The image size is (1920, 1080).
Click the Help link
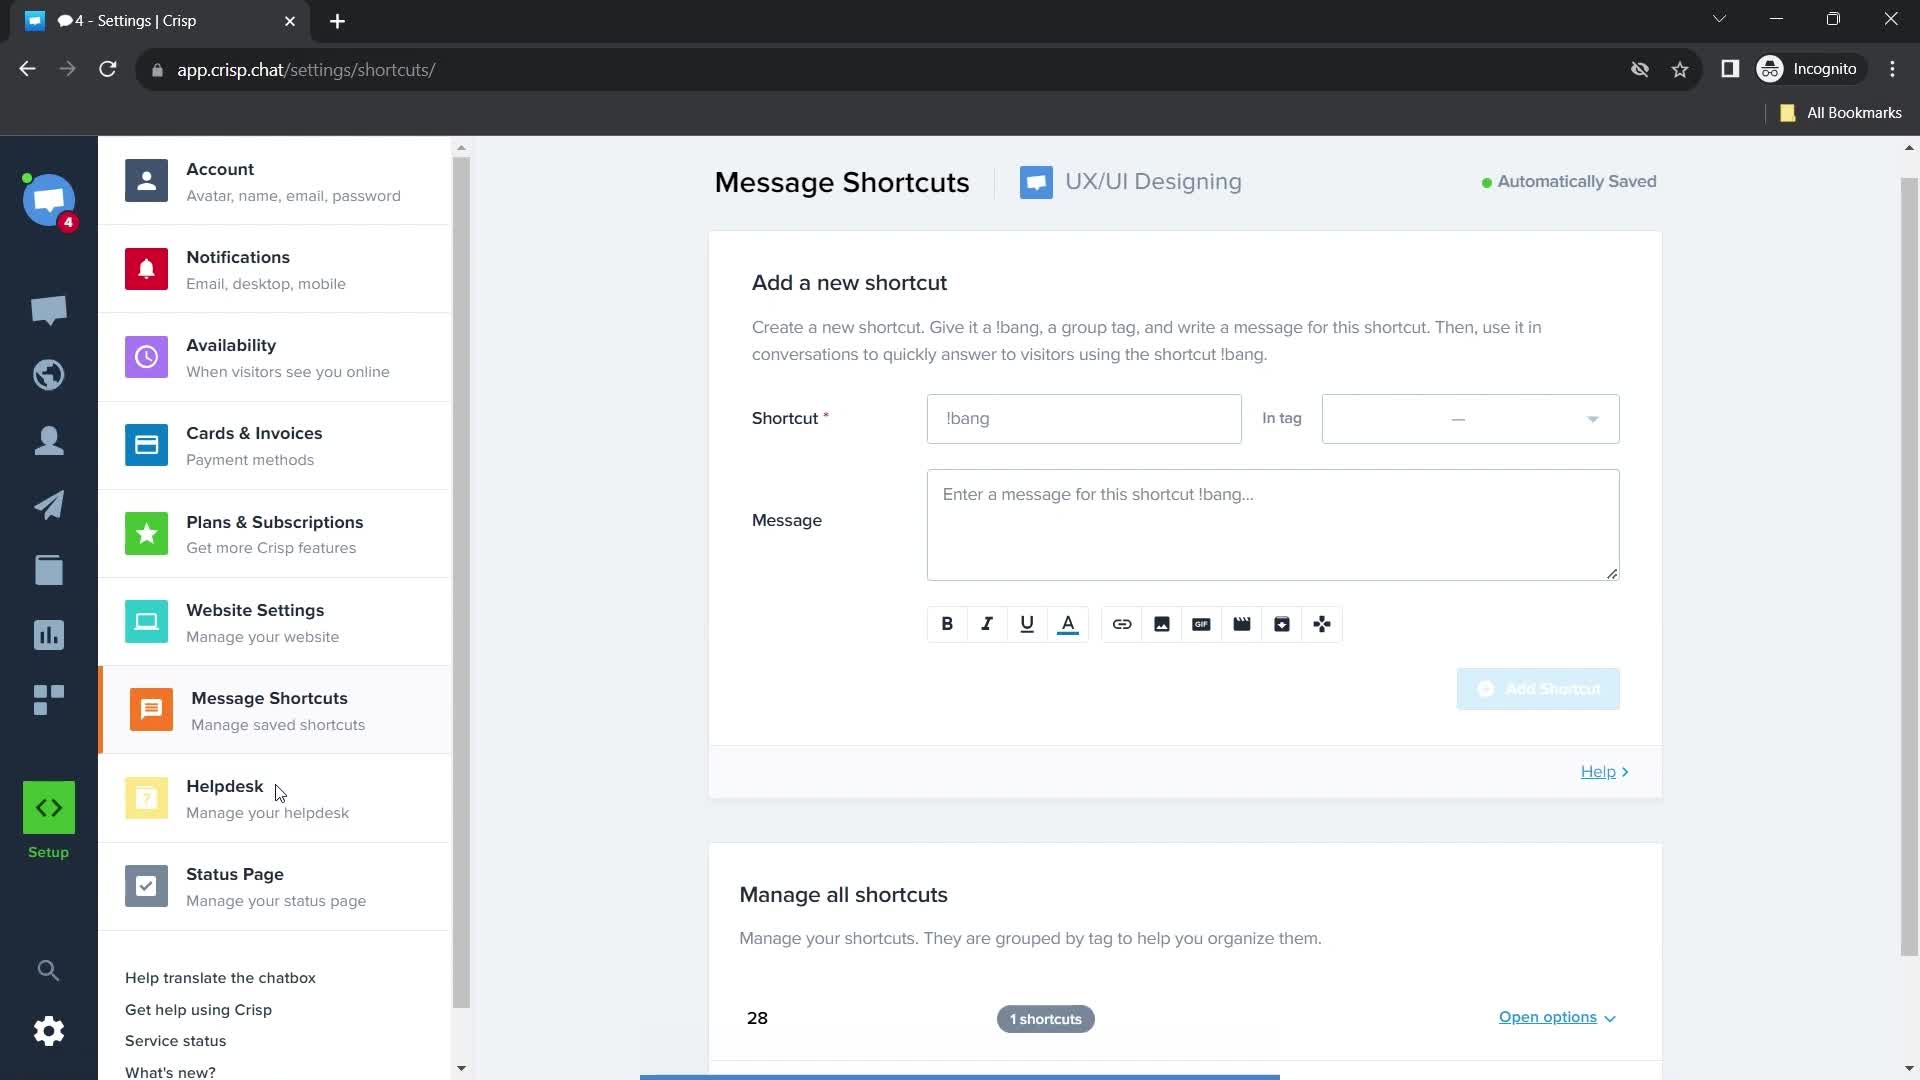click(1604, 770)
